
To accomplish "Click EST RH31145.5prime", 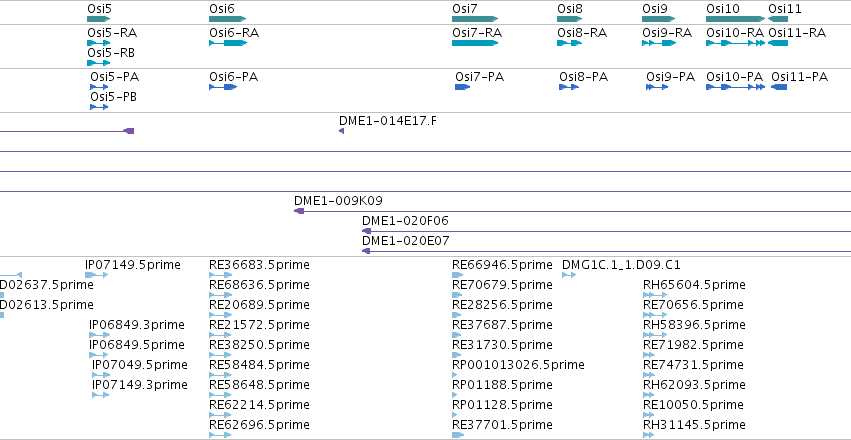I will click(649, 435).
